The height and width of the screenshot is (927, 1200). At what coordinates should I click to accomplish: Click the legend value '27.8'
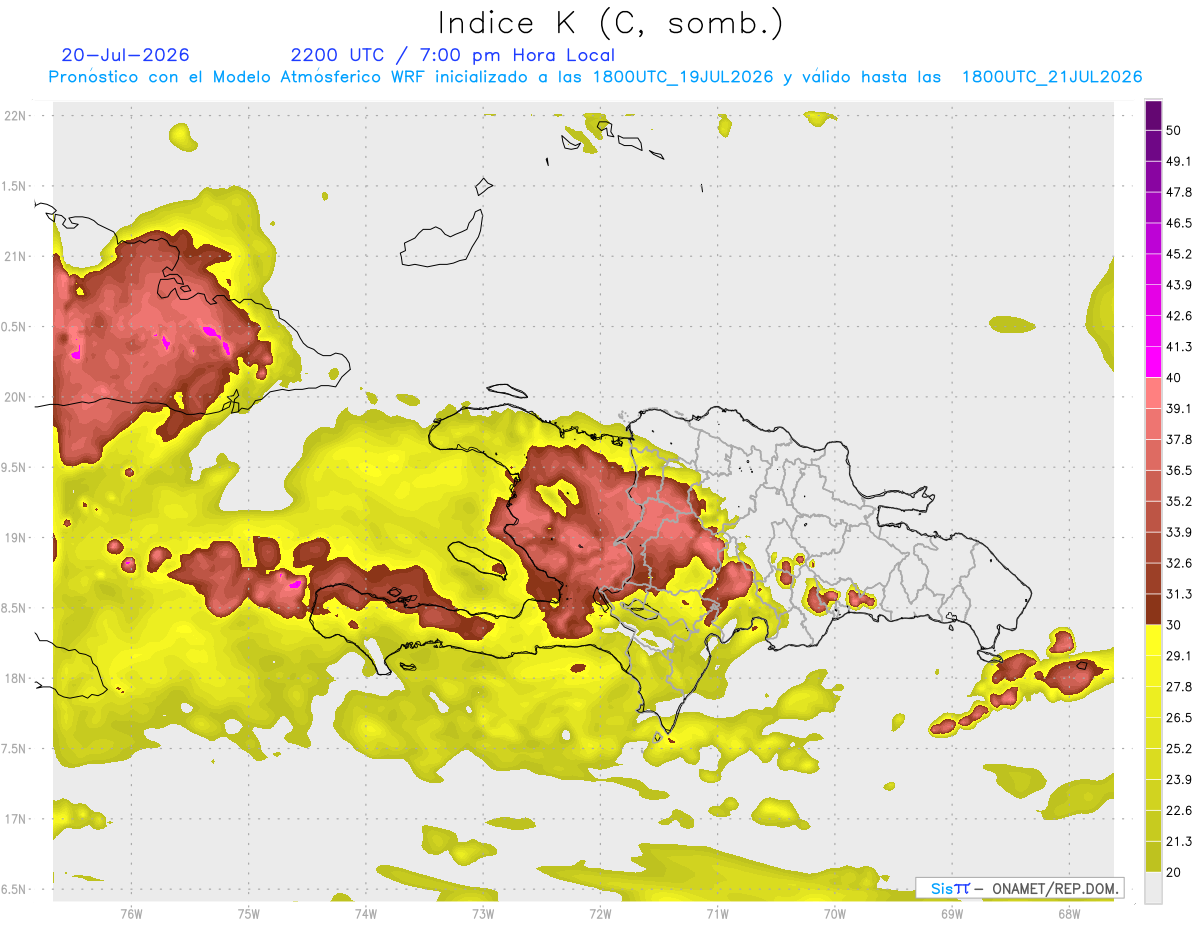(x=1179, y=687)
